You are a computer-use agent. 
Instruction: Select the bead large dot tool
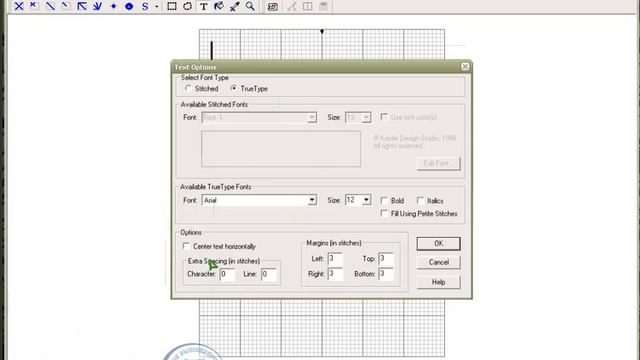pos(129,6)
